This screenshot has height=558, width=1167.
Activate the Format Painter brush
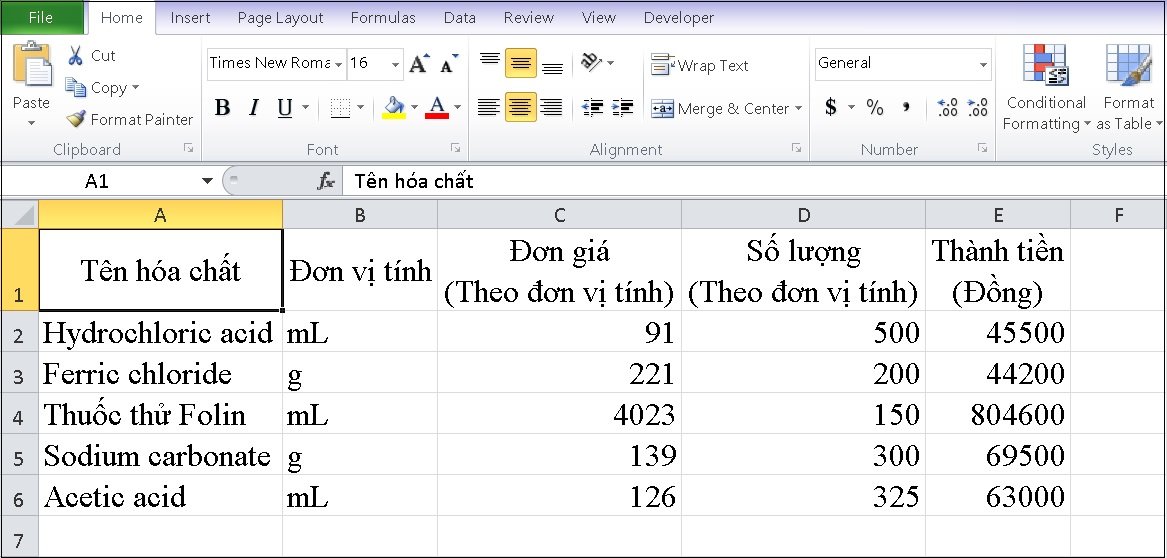click(x=76, y=119)
